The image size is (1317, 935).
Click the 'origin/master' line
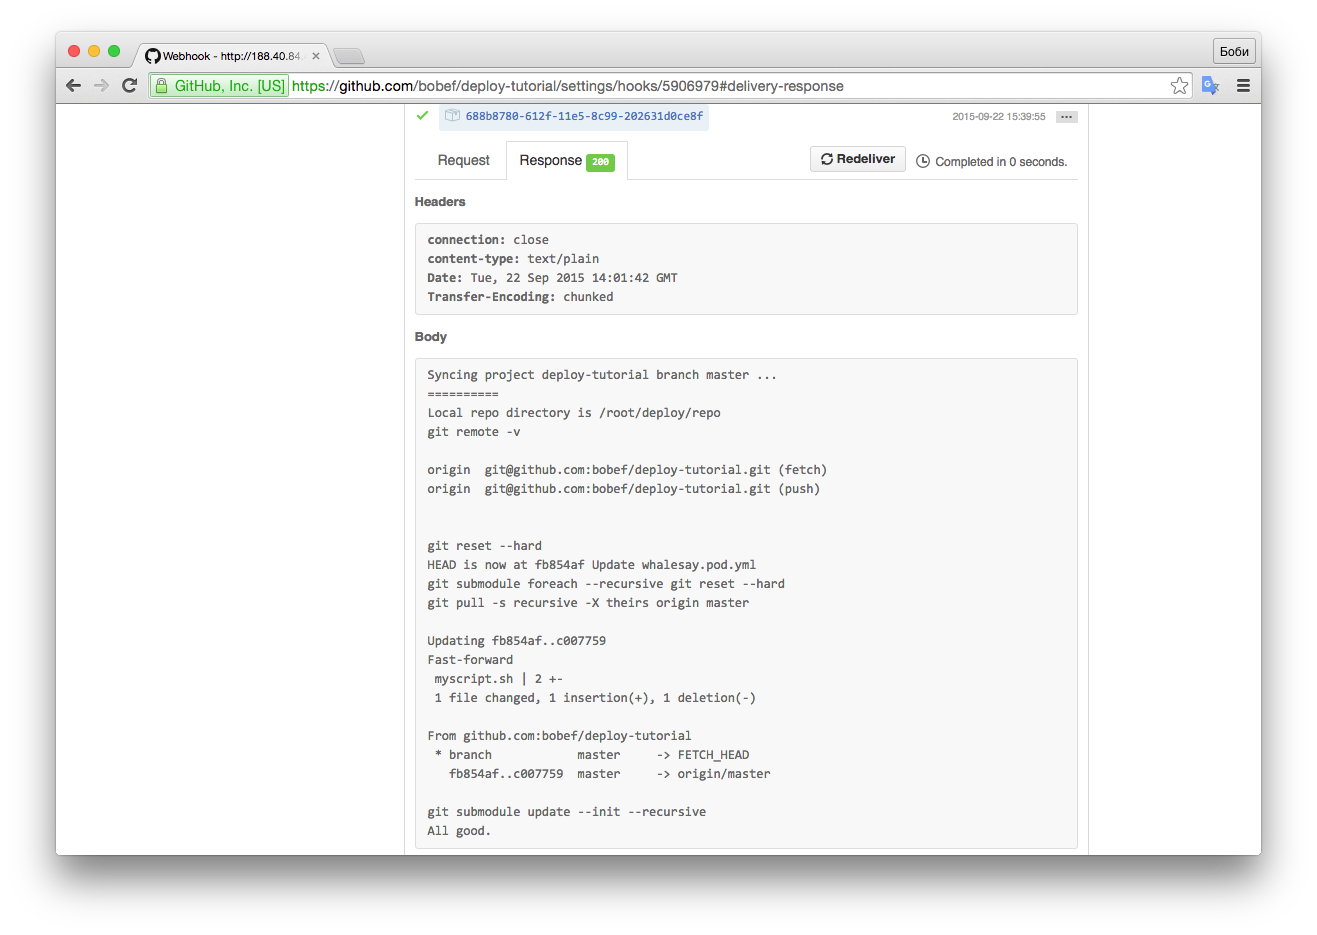610,774
